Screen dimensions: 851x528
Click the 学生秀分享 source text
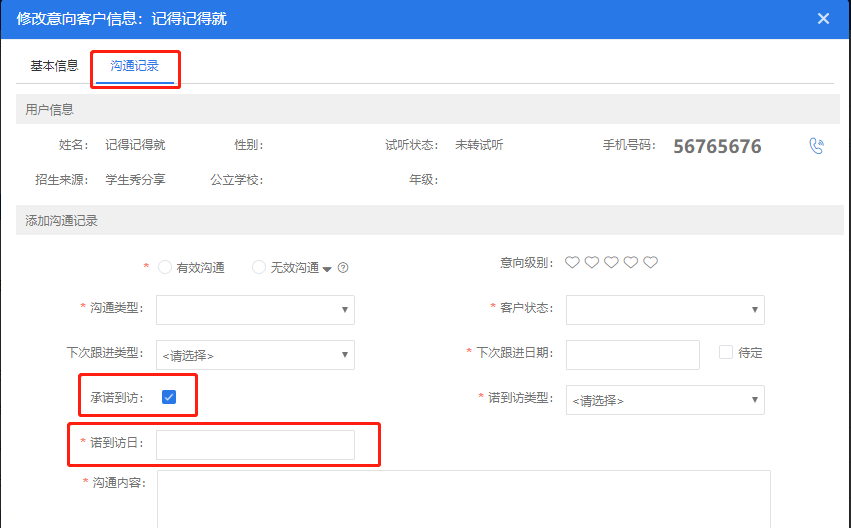click(x=135, y=180)
